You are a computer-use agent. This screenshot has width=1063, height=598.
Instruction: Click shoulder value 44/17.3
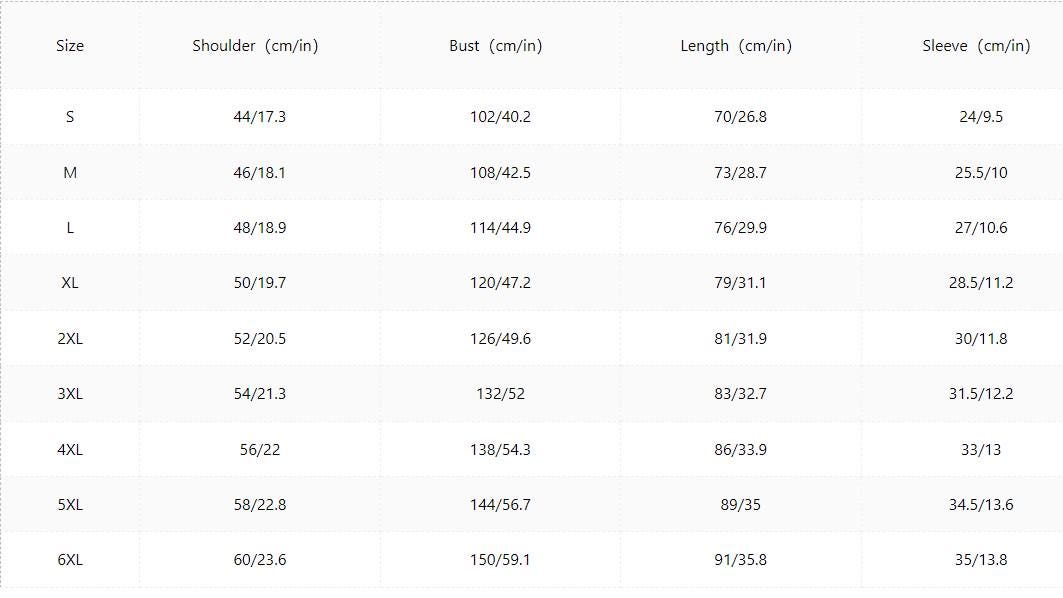pos(260,117)
